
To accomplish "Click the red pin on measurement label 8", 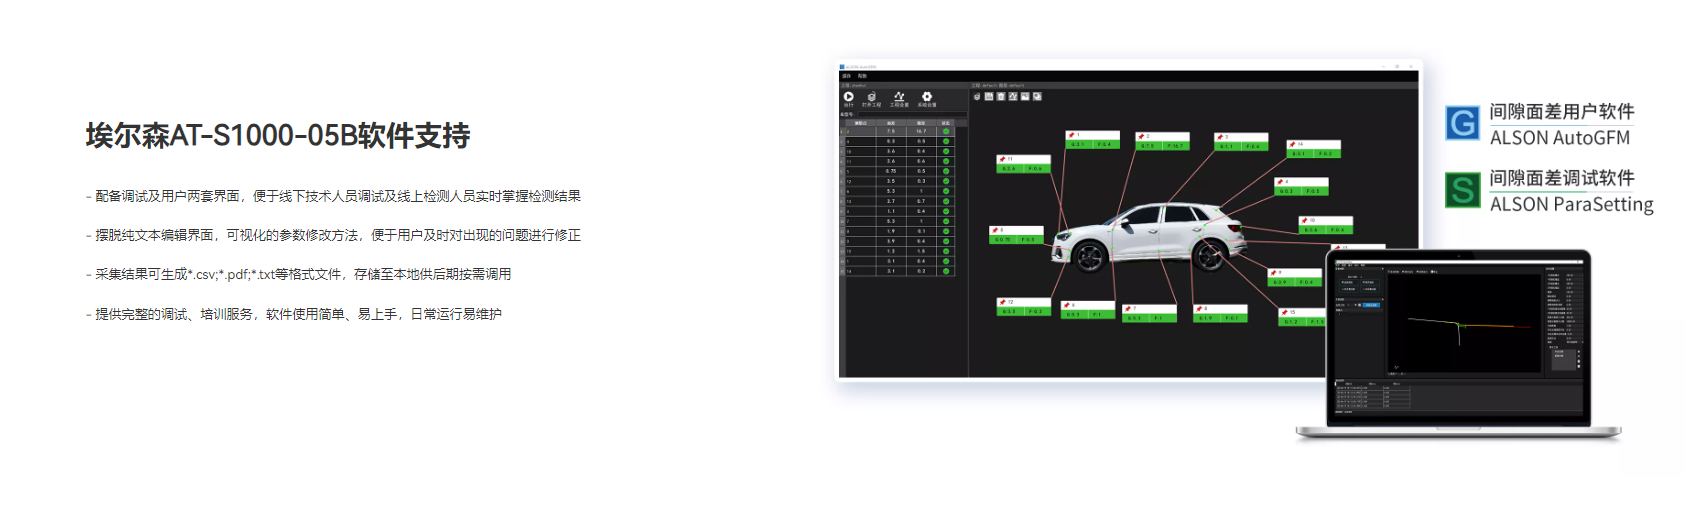I will [x=1199, y=308].
